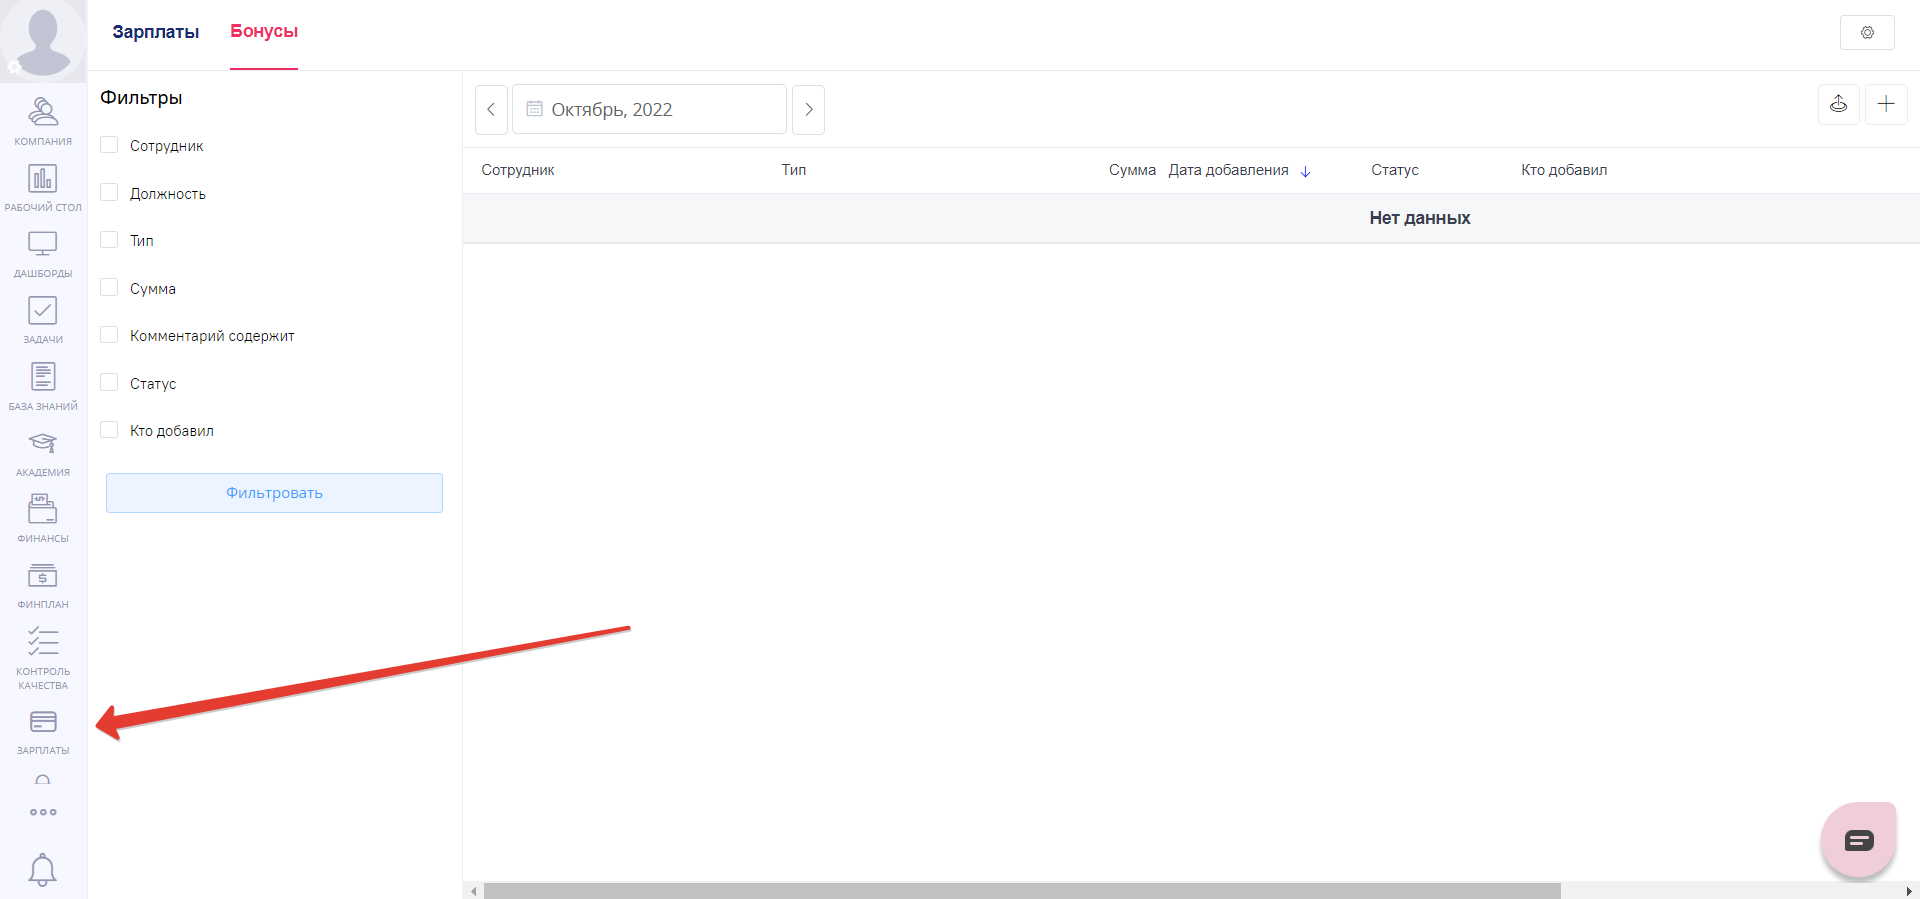The width and height of the screenshot is (1920, 899).
Task: Select the Бонусы tab
Action: tap(264, 32)
